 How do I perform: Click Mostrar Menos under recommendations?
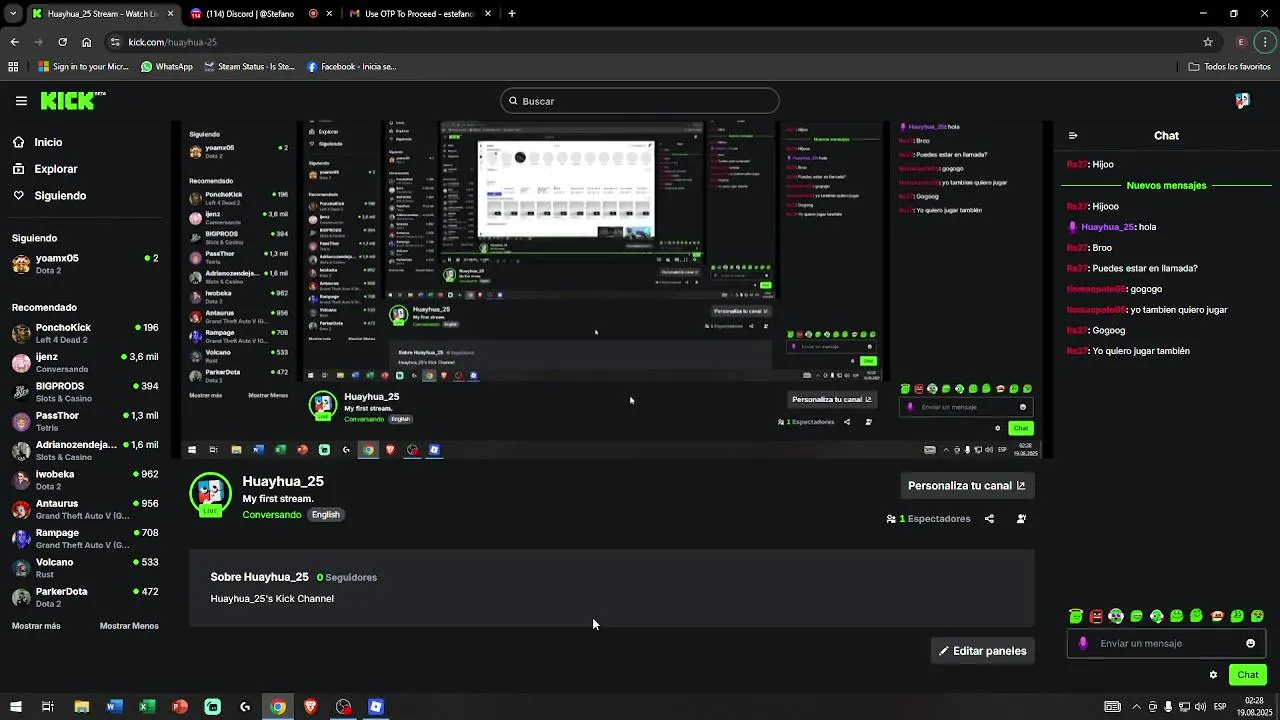(129, 626)
